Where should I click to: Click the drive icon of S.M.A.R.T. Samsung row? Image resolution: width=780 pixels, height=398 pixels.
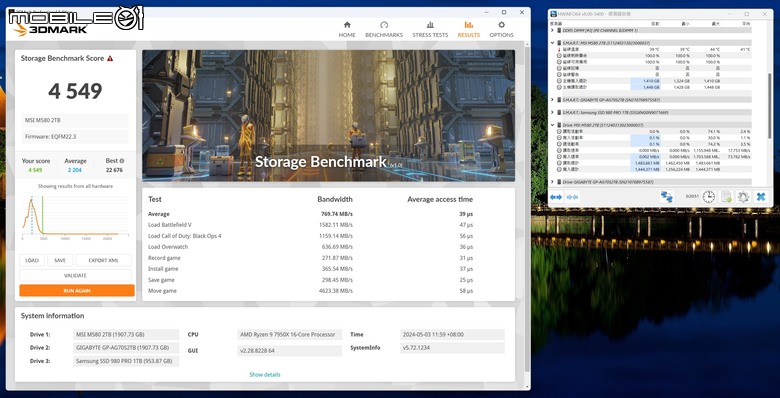click(x=559, y=112)
